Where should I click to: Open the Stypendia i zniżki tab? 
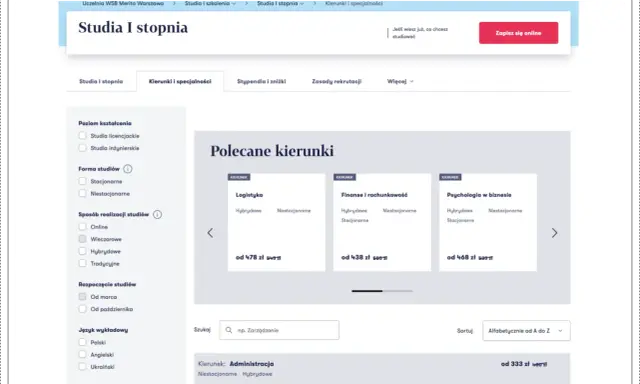(x=262, y=81)
